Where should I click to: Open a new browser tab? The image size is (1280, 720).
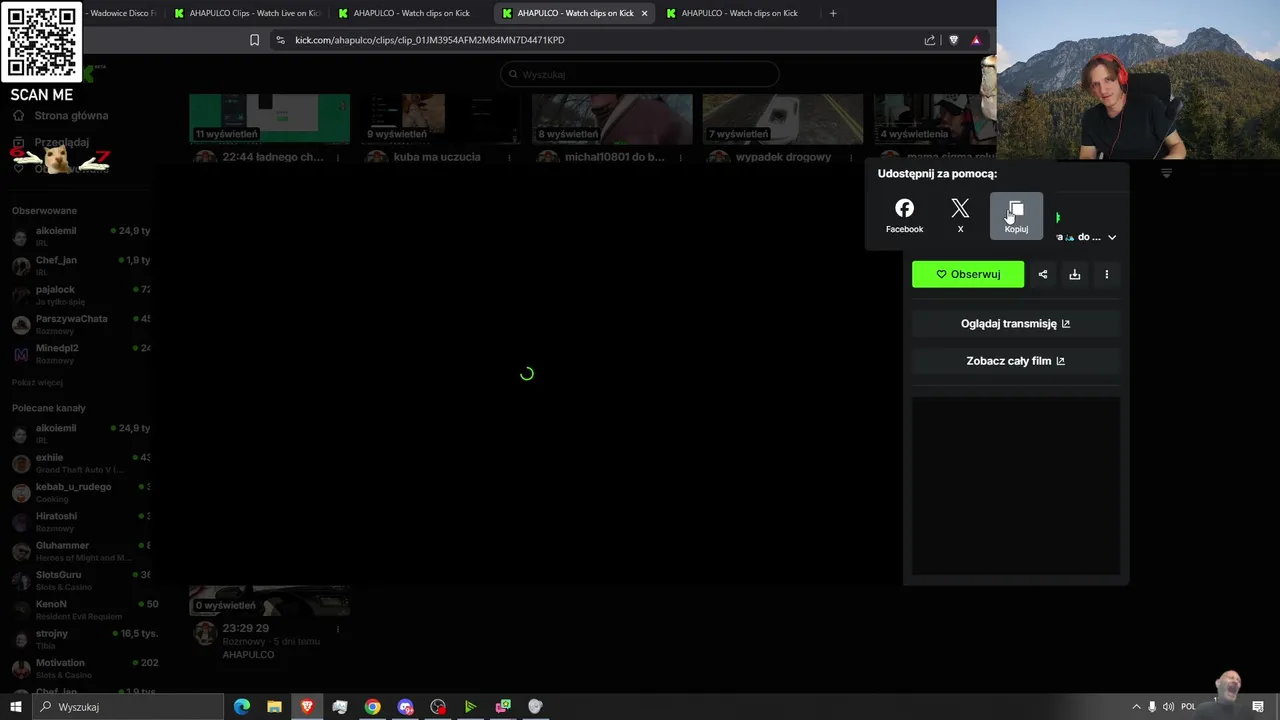click(x=833, y=13)
